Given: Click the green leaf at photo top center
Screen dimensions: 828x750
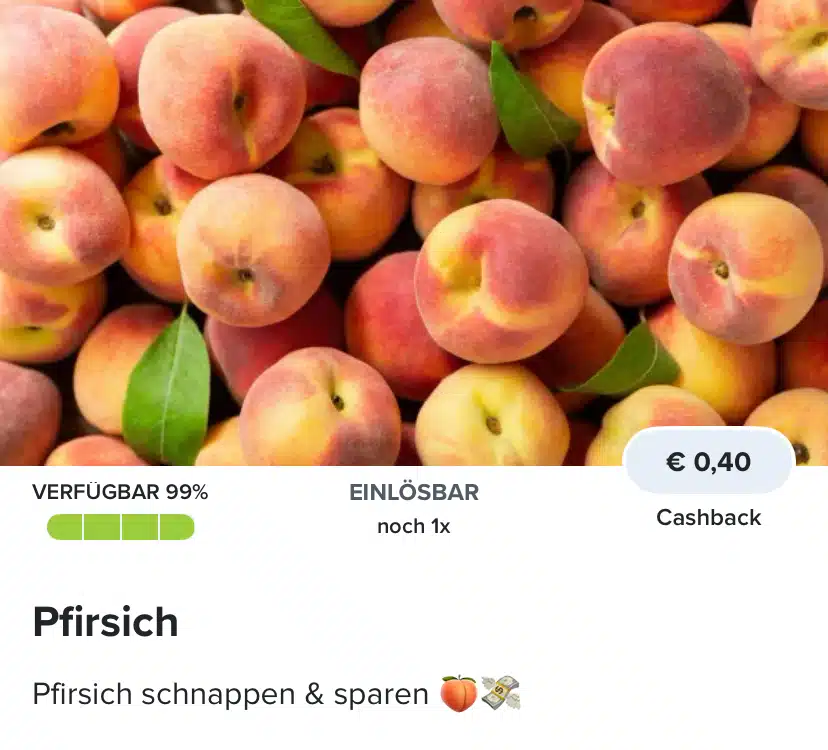Looking at the screenshot, I should [x=300, y=35].
